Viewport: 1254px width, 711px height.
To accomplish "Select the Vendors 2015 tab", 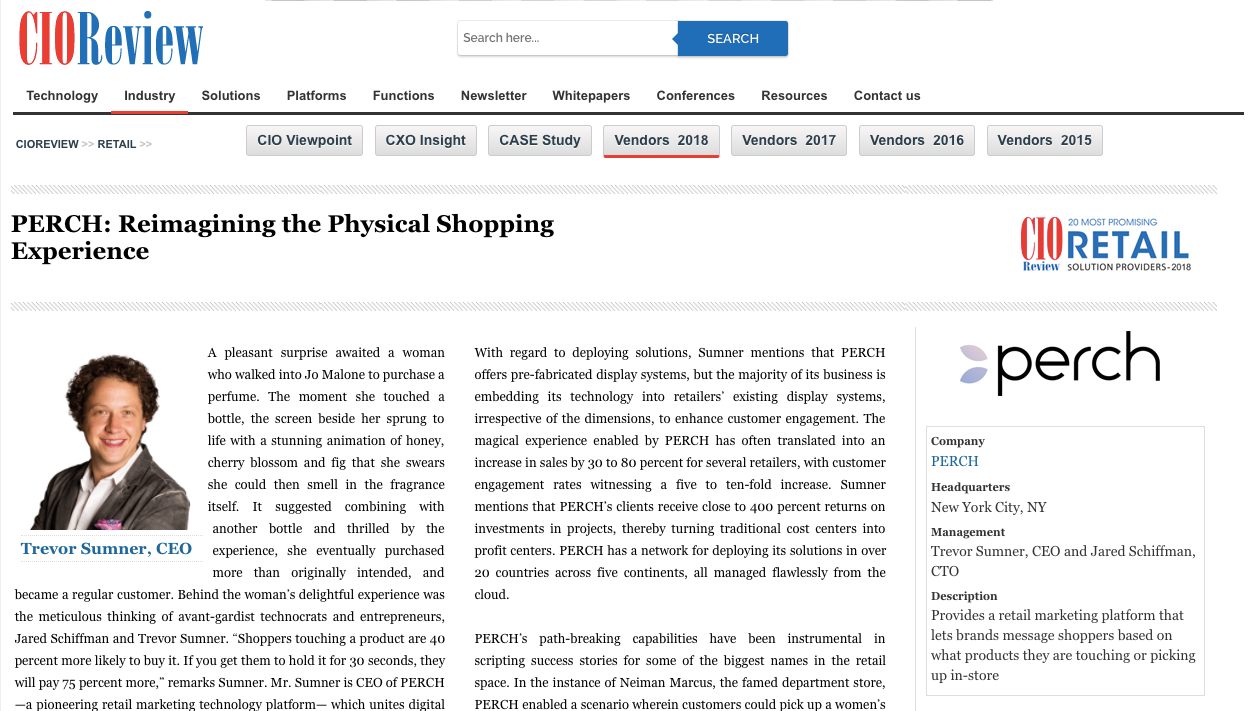I will 1045,140.
